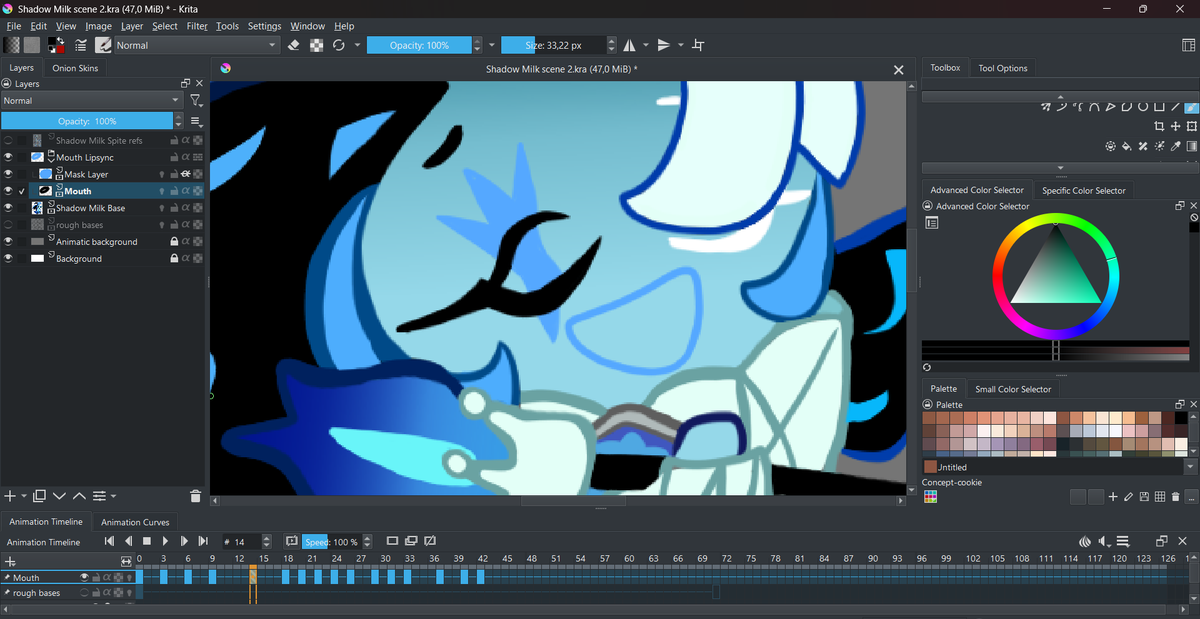This screenshot has height=619, width=1200.
Task: Open the layer filter funnel dropdown
Action: [x=196, y=101]
